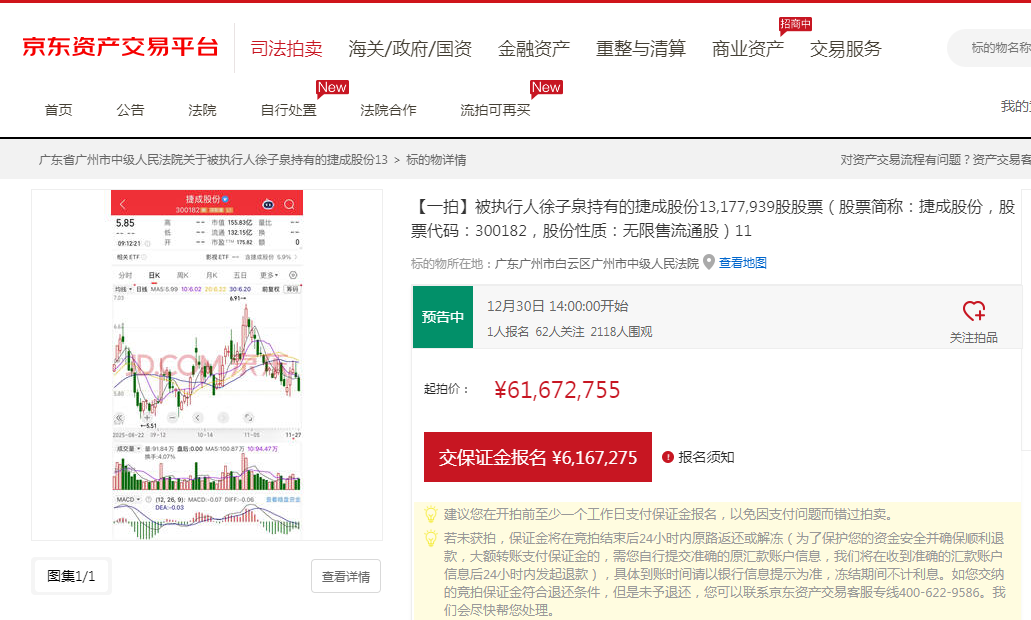The image size is (1031, 620).
Task: Click the 关注拍品 label
Action: click(973, 337)
